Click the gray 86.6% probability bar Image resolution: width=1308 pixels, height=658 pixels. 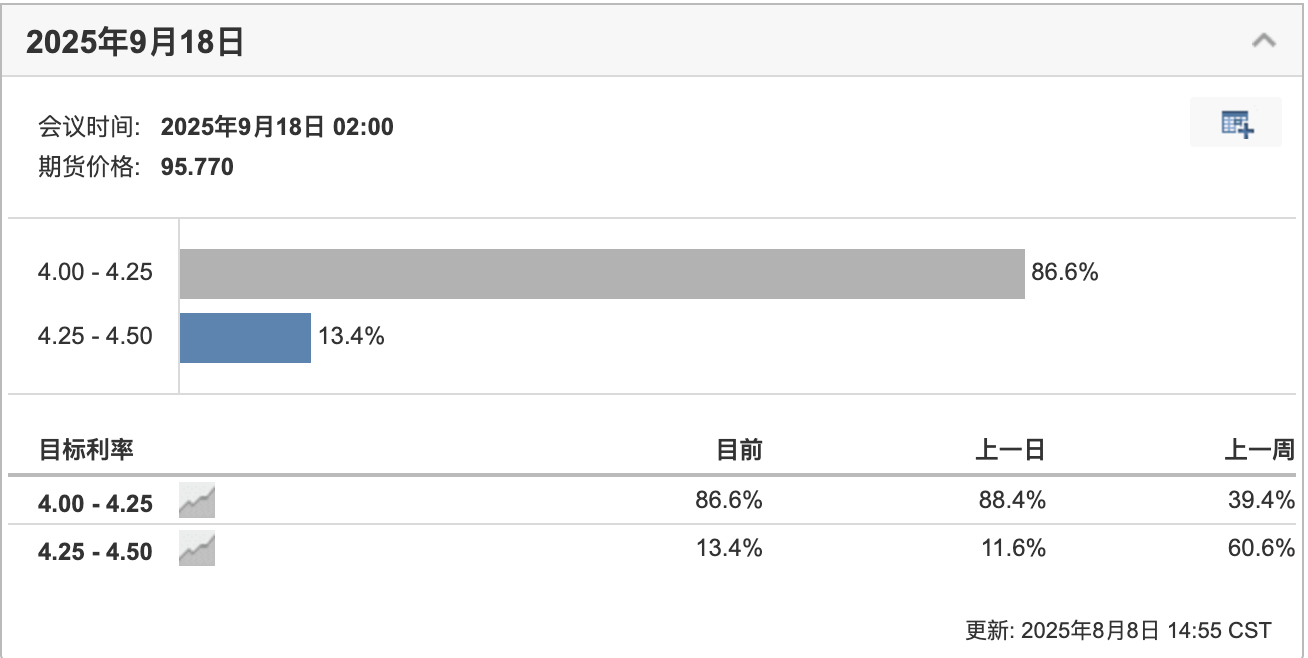[x=600, y=271]
